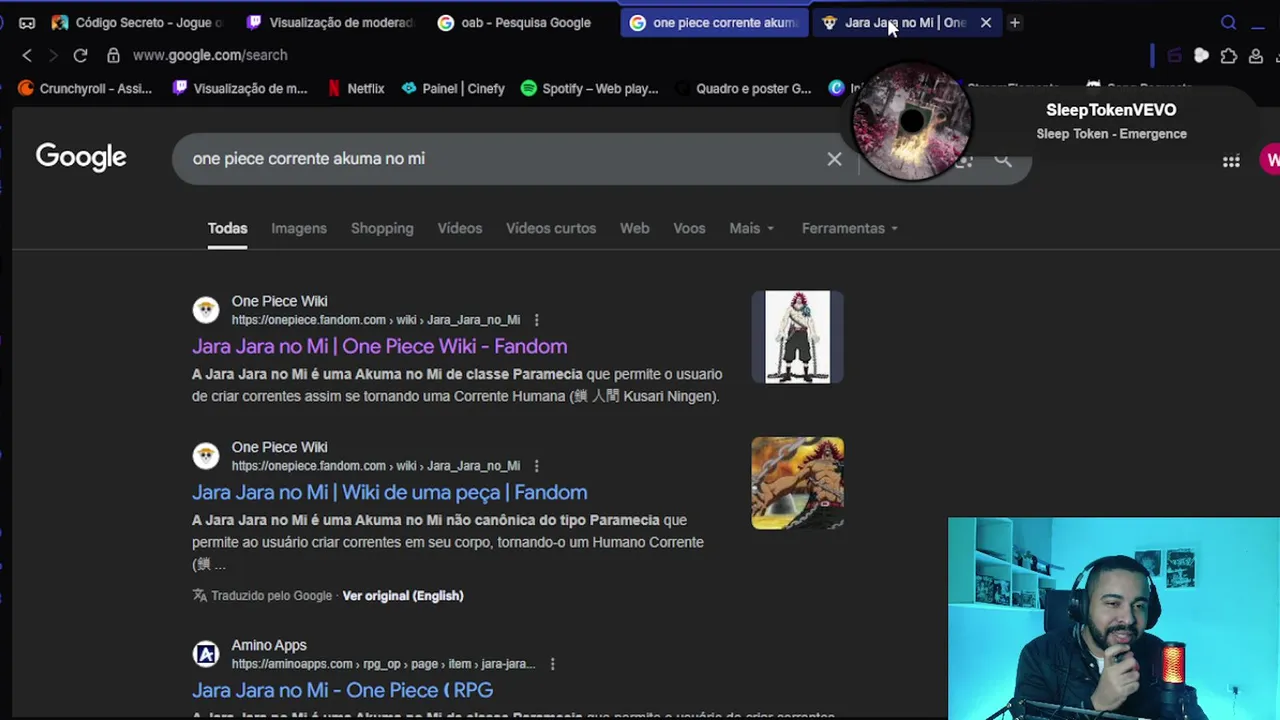This screenshot has width=1280, height=720.
Task: Open Crunchyroll bookmark
Action: (x=84, y=88)
